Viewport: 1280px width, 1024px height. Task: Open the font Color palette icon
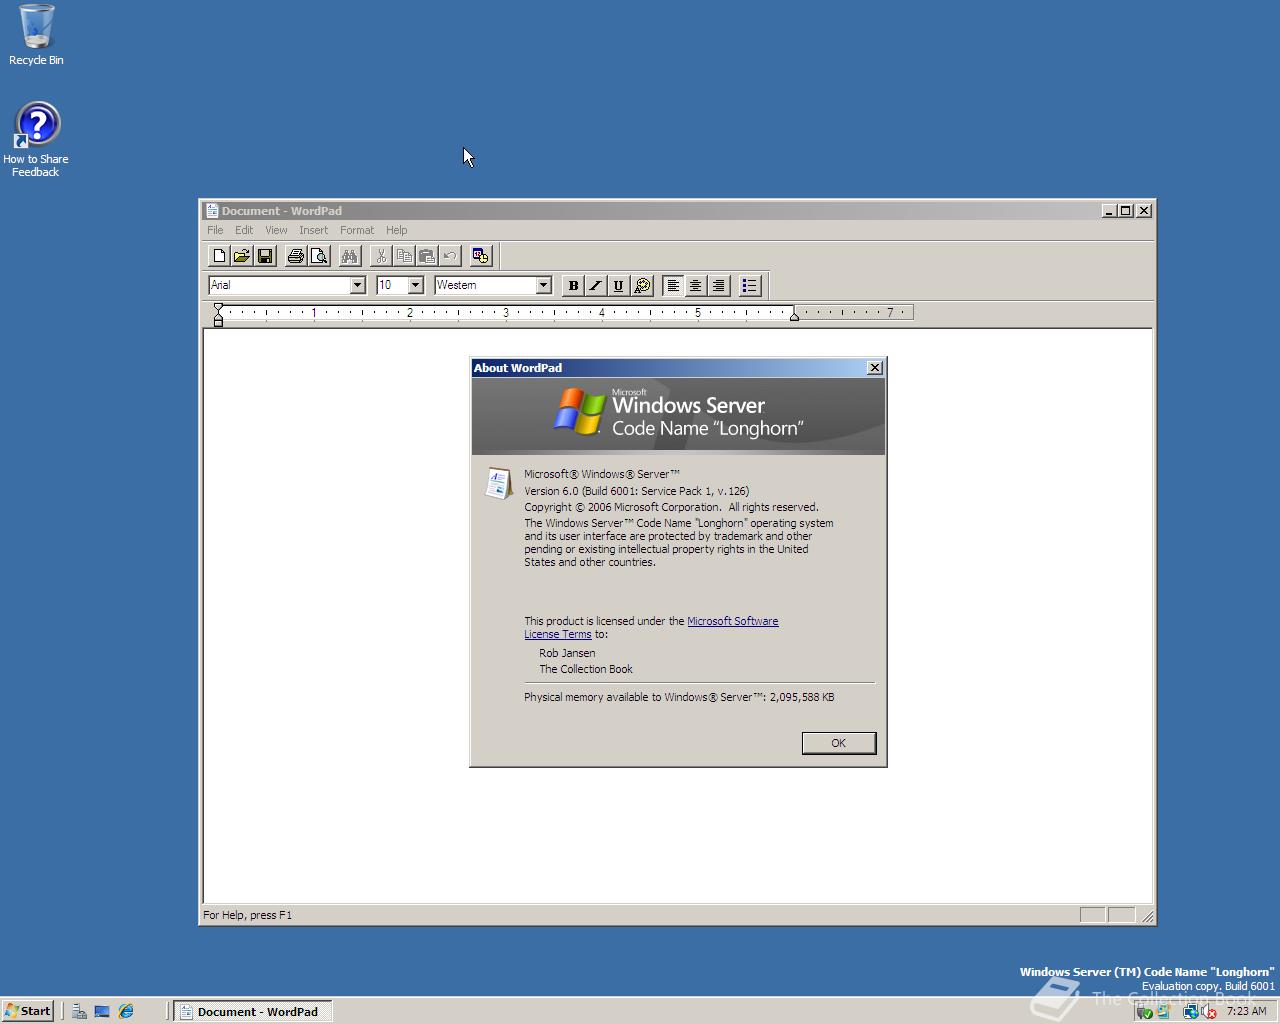tap(643, 286)
